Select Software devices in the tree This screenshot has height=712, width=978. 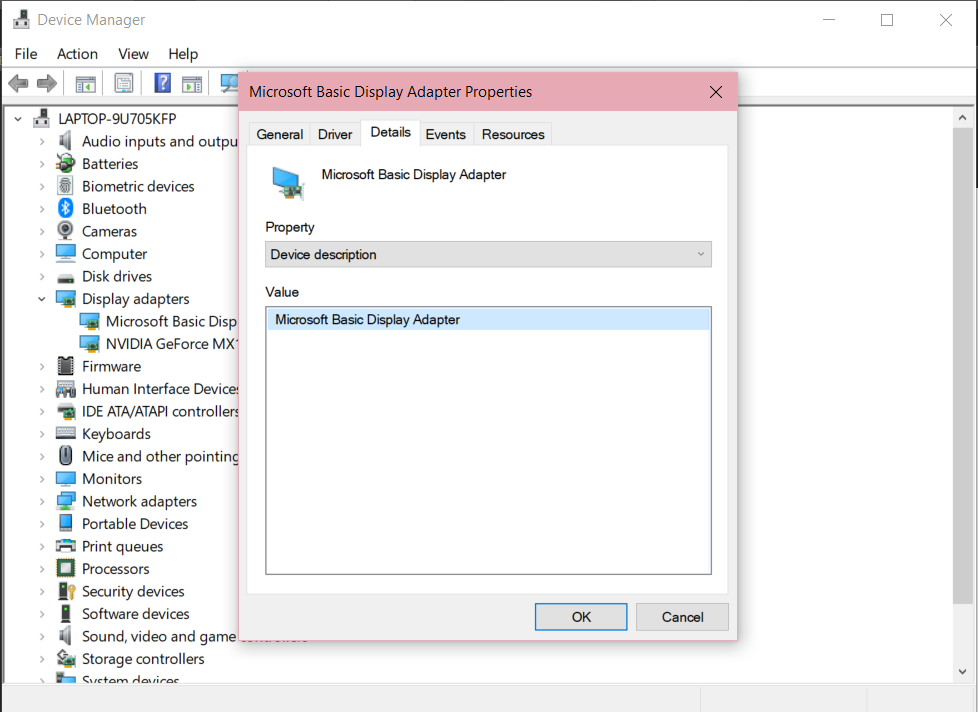(135, 613)
